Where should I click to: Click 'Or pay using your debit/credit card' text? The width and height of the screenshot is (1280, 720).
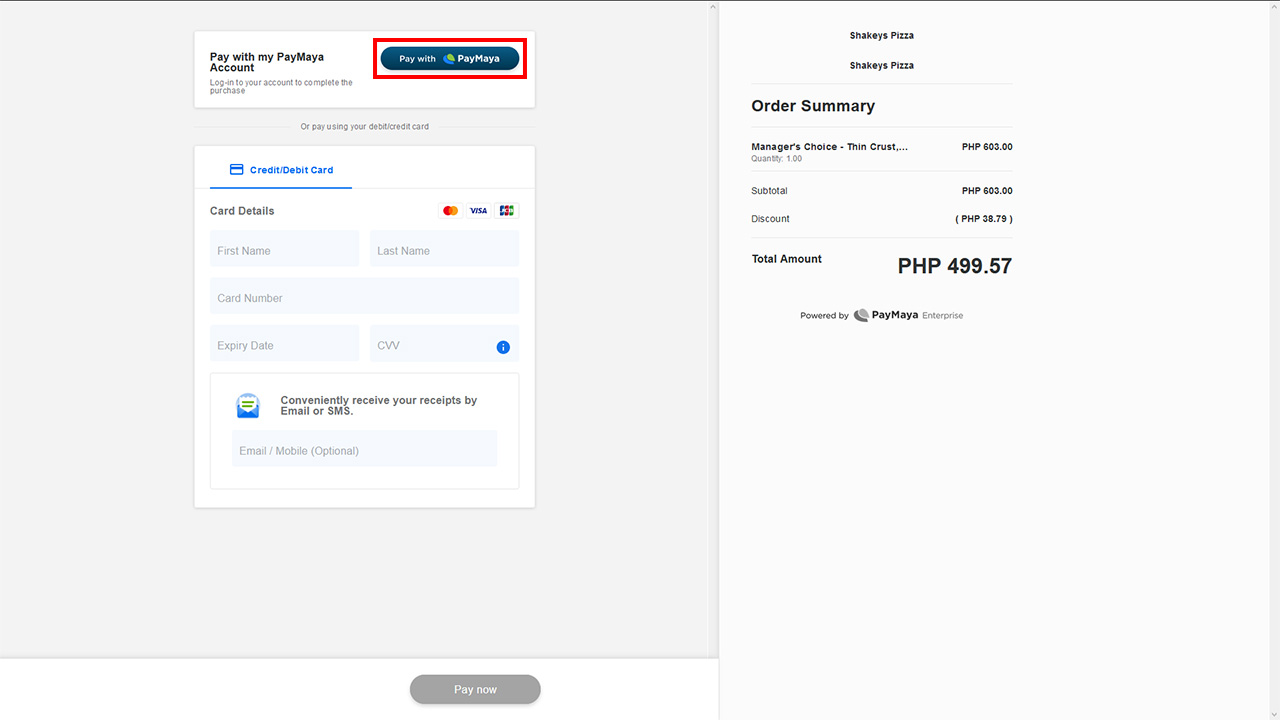(365, 127)
